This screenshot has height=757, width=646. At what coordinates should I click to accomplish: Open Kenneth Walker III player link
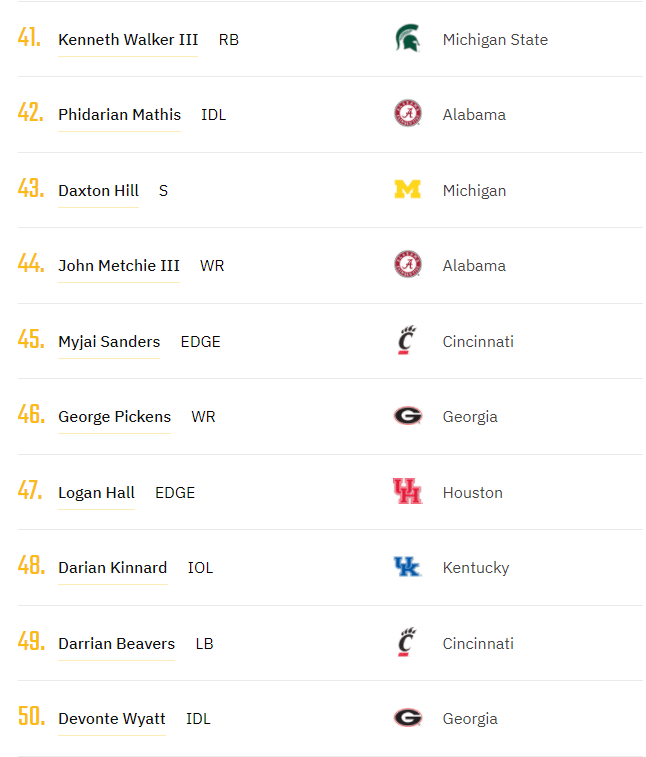[x=128, y=40]
